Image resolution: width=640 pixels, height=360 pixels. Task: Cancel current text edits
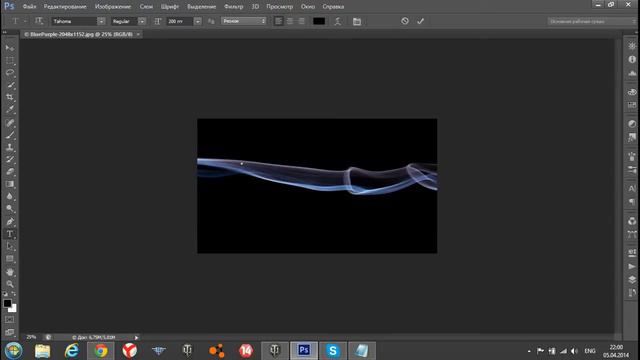point(404,21)
